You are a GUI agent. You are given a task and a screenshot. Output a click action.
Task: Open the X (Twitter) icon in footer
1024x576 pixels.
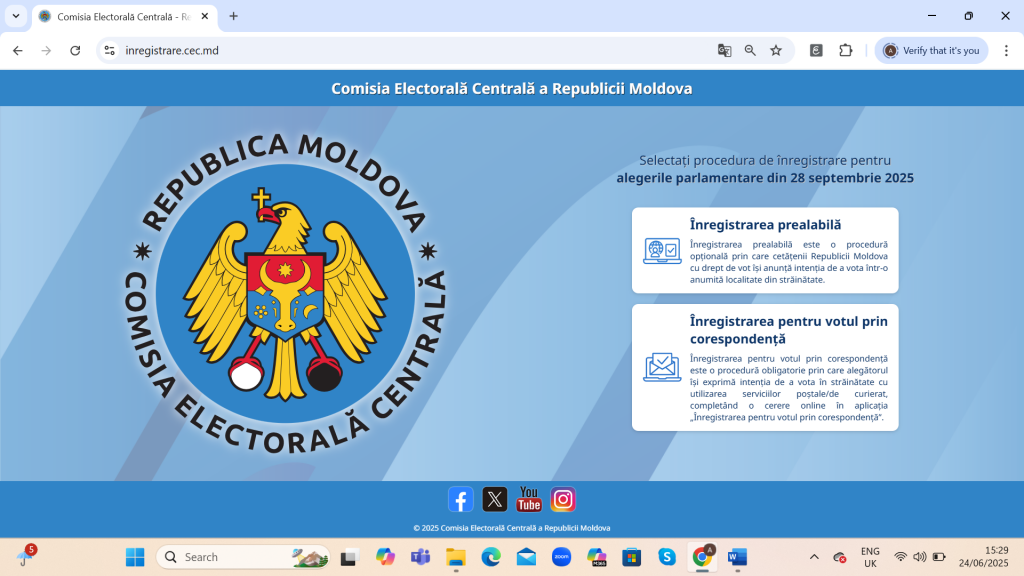pyautogui.click(x=494, y=500)
